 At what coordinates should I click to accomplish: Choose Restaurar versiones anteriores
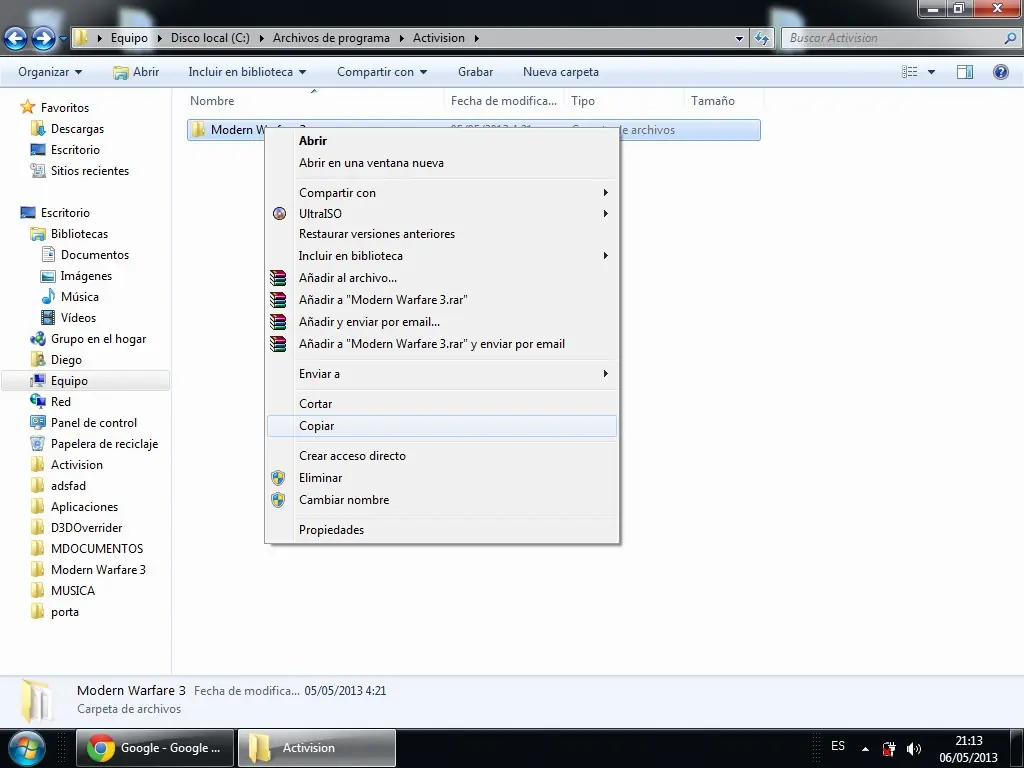441,234
